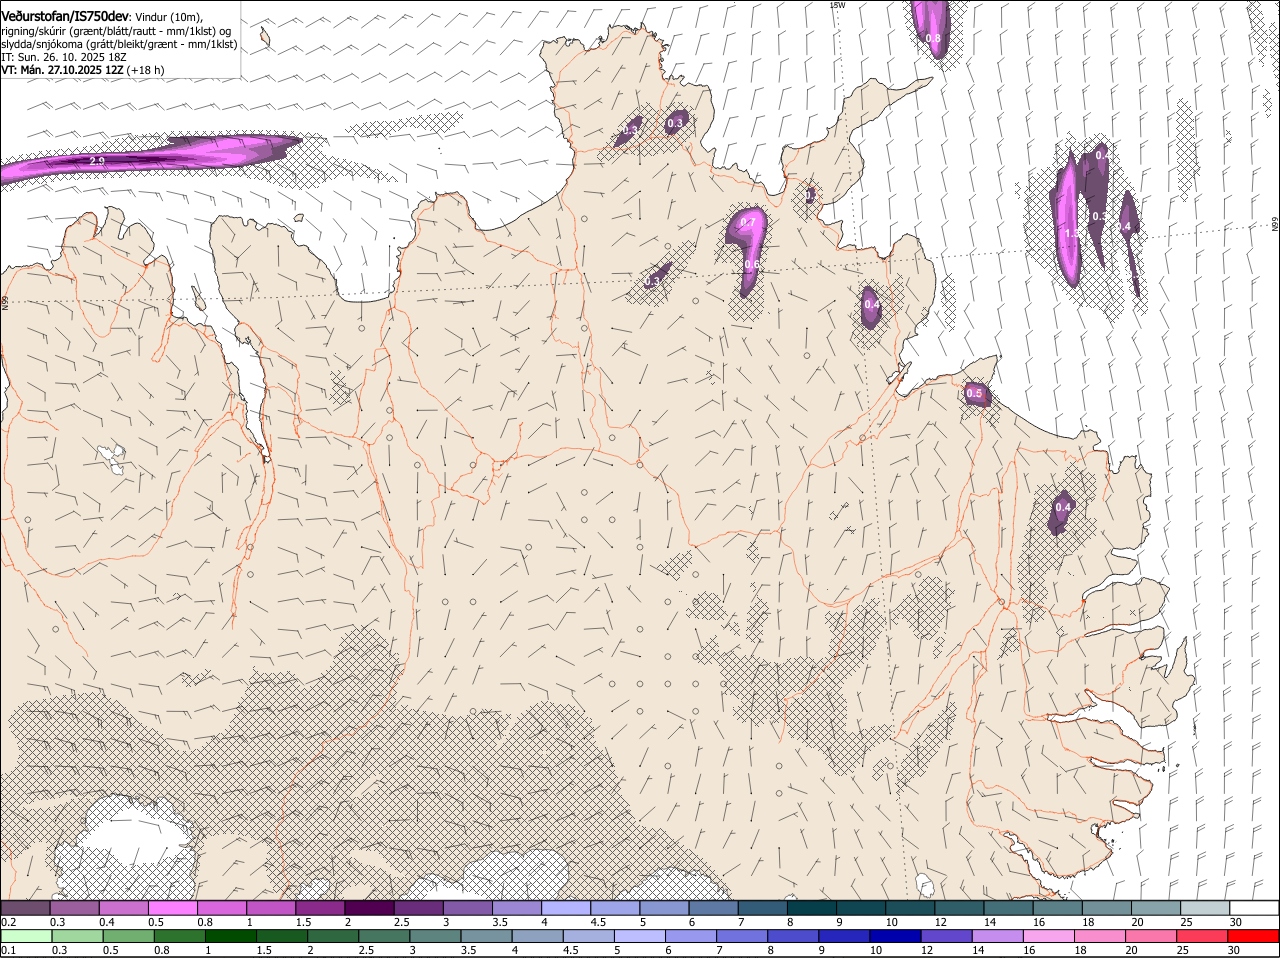Click the 0.5 value on the map

(974, 394)
